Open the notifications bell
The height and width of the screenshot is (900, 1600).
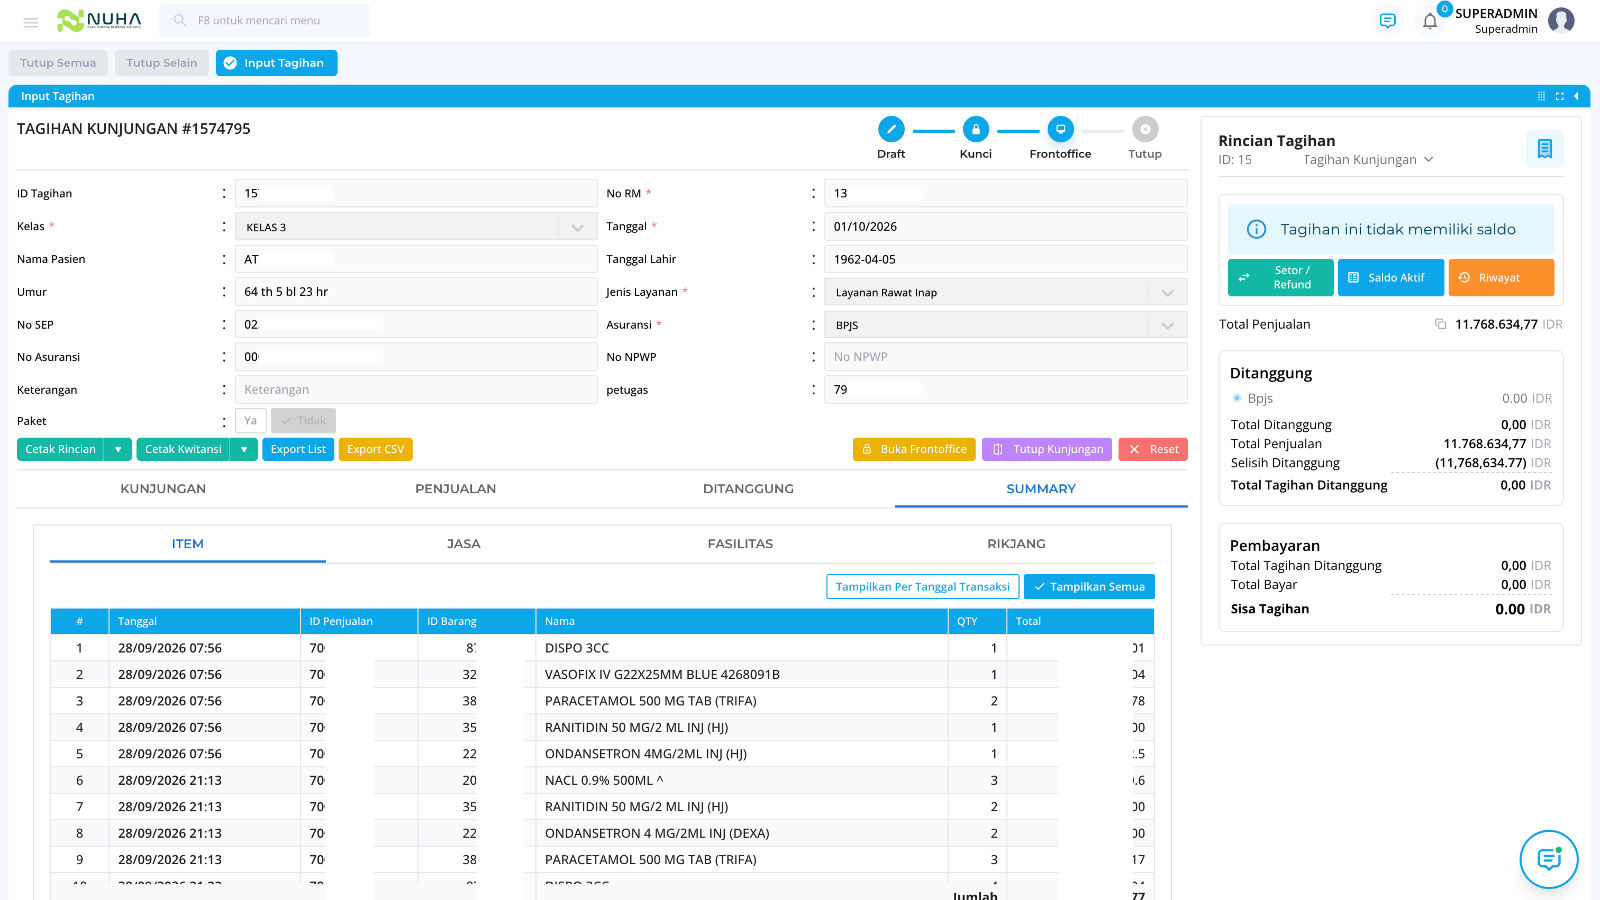coord(1430,21)
